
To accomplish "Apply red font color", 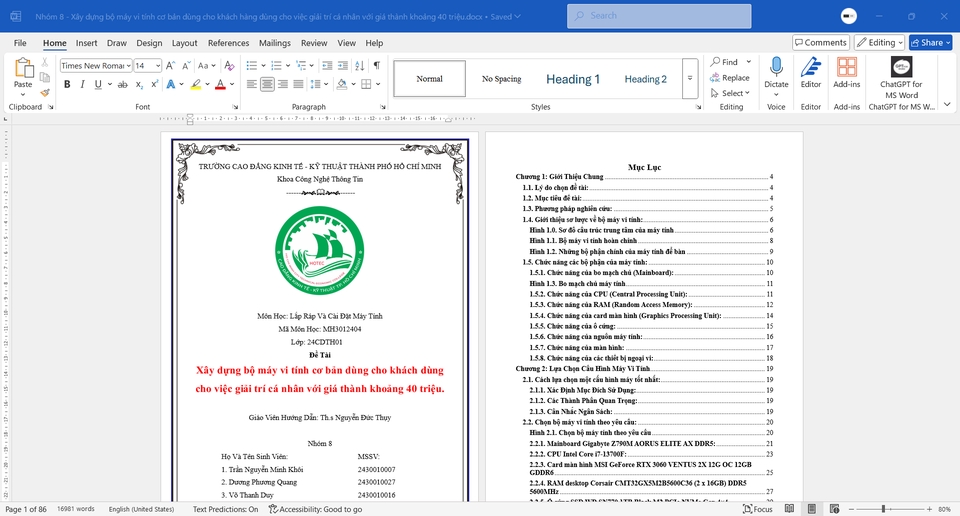I will [x=220, y=84].
